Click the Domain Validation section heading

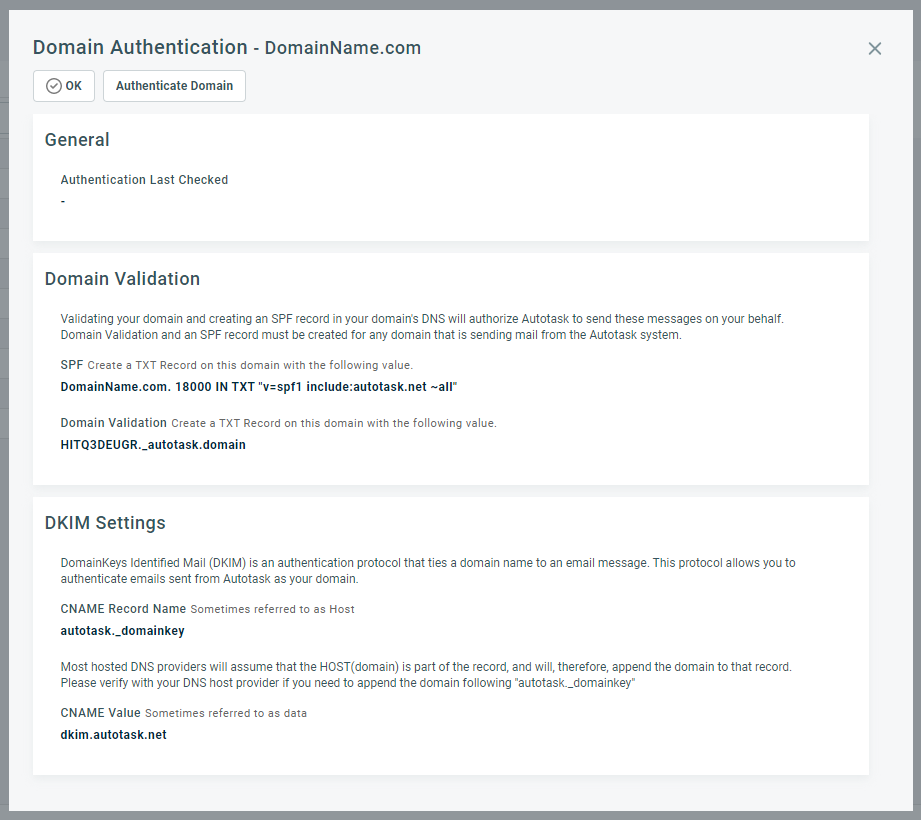[122, 278]
